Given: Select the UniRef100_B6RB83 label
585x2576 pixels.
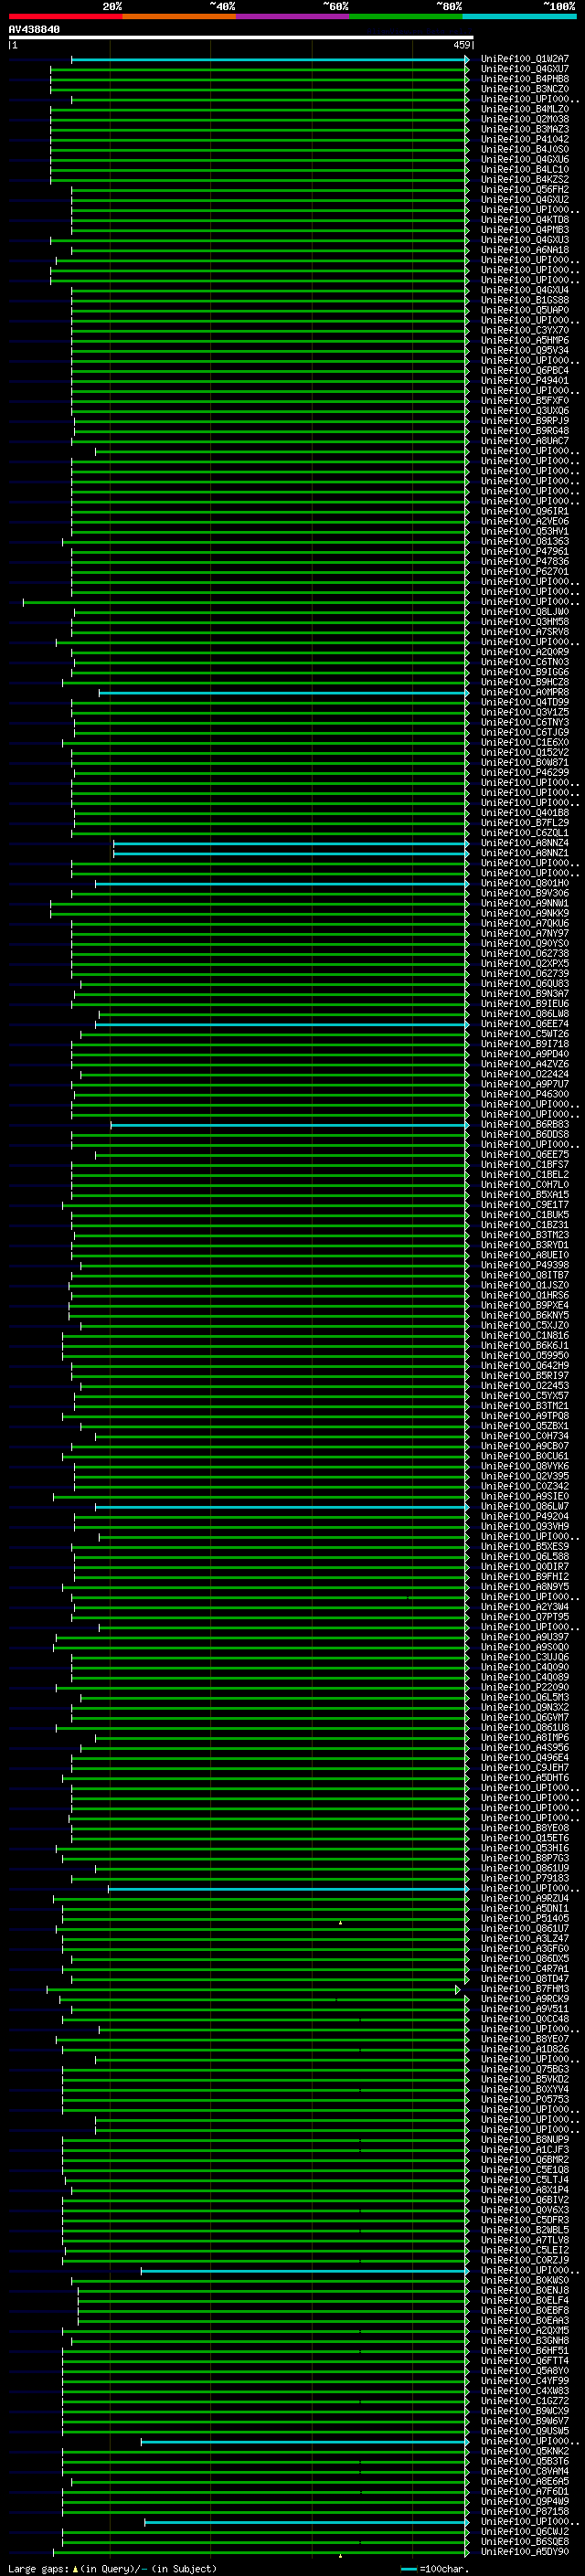Looking at the screenshot, I should (524, 1124).
